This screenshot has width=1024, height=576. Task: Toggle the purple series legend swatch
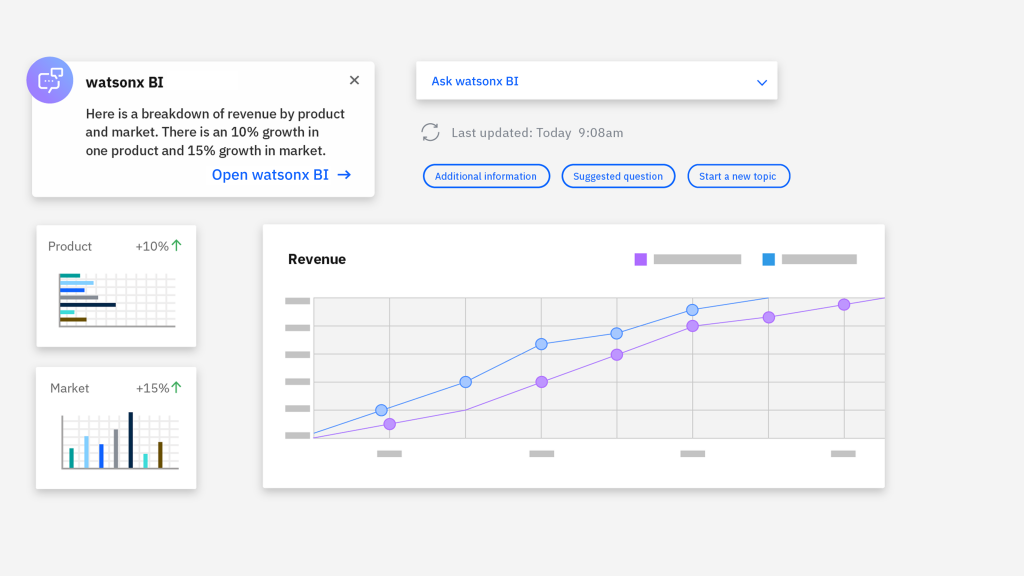click(x=641, y=259)
